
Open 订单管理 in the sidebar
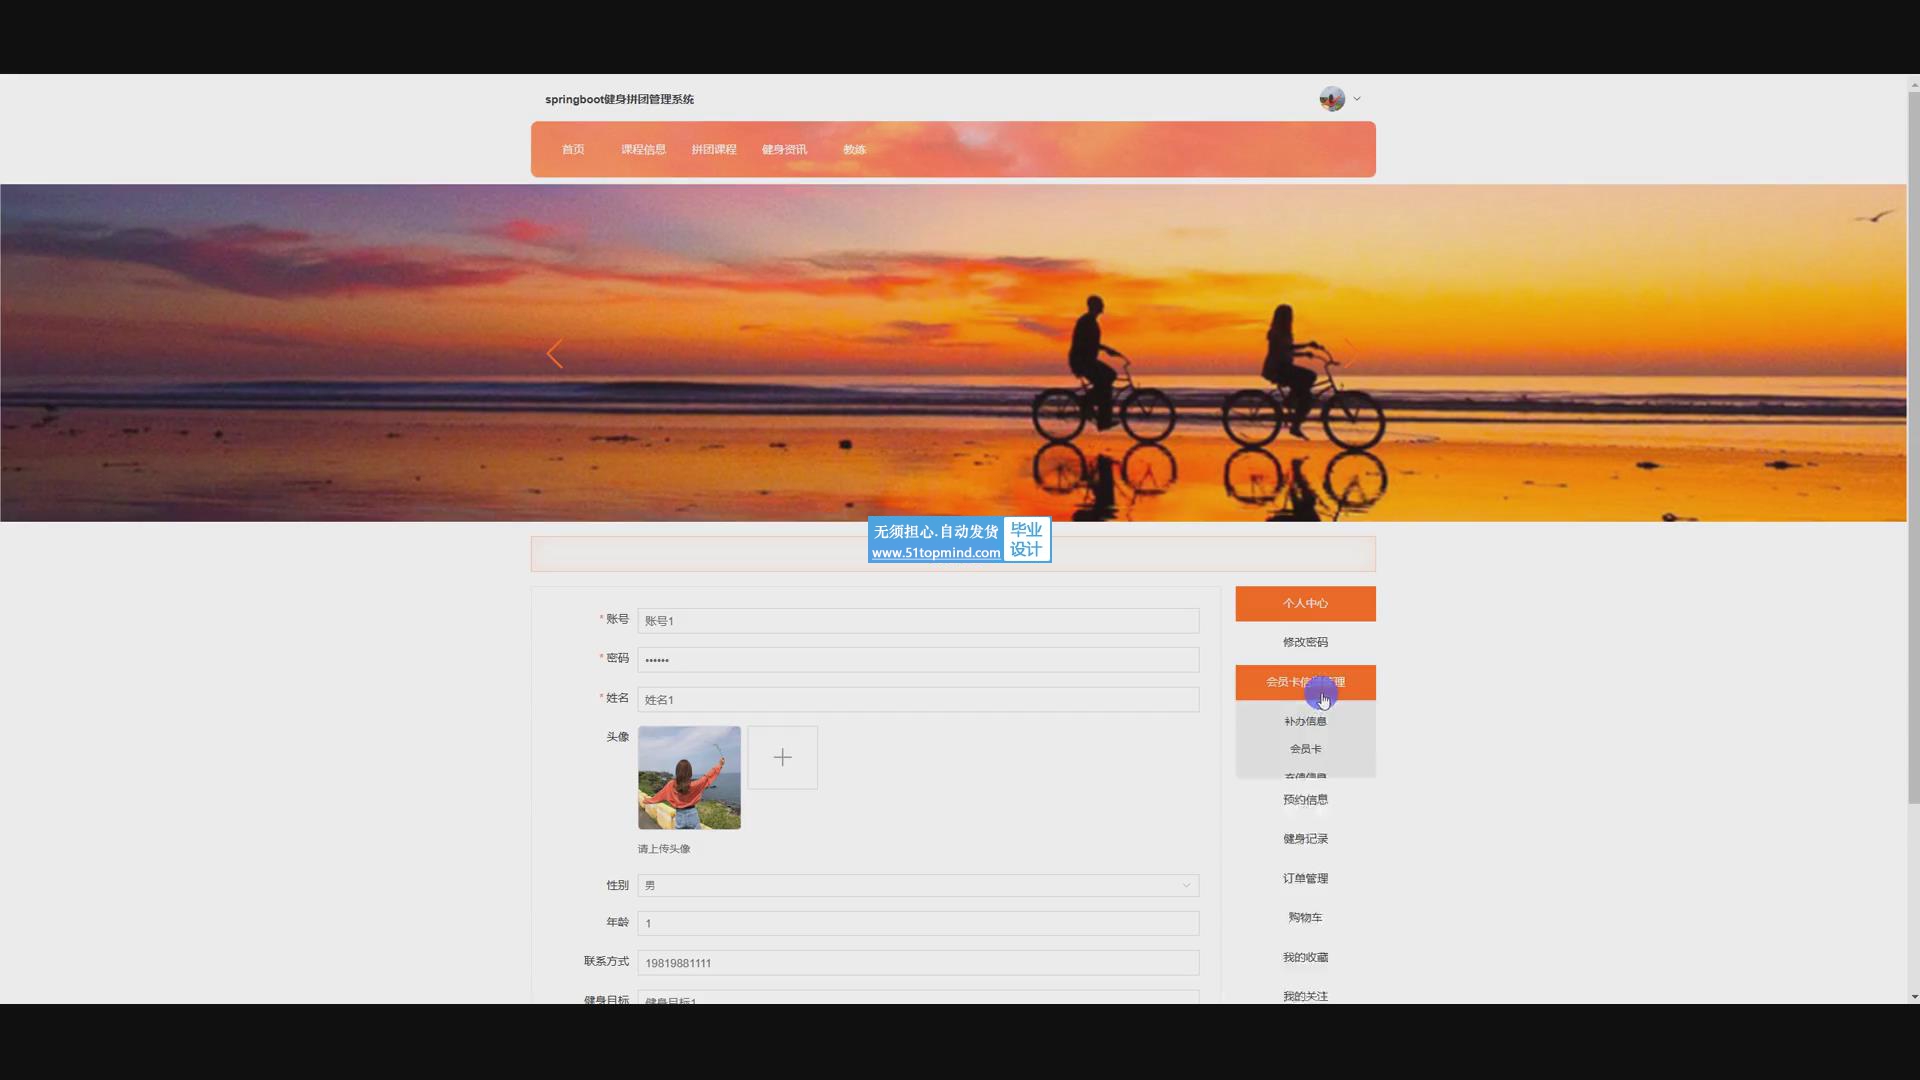(1305, 878)
